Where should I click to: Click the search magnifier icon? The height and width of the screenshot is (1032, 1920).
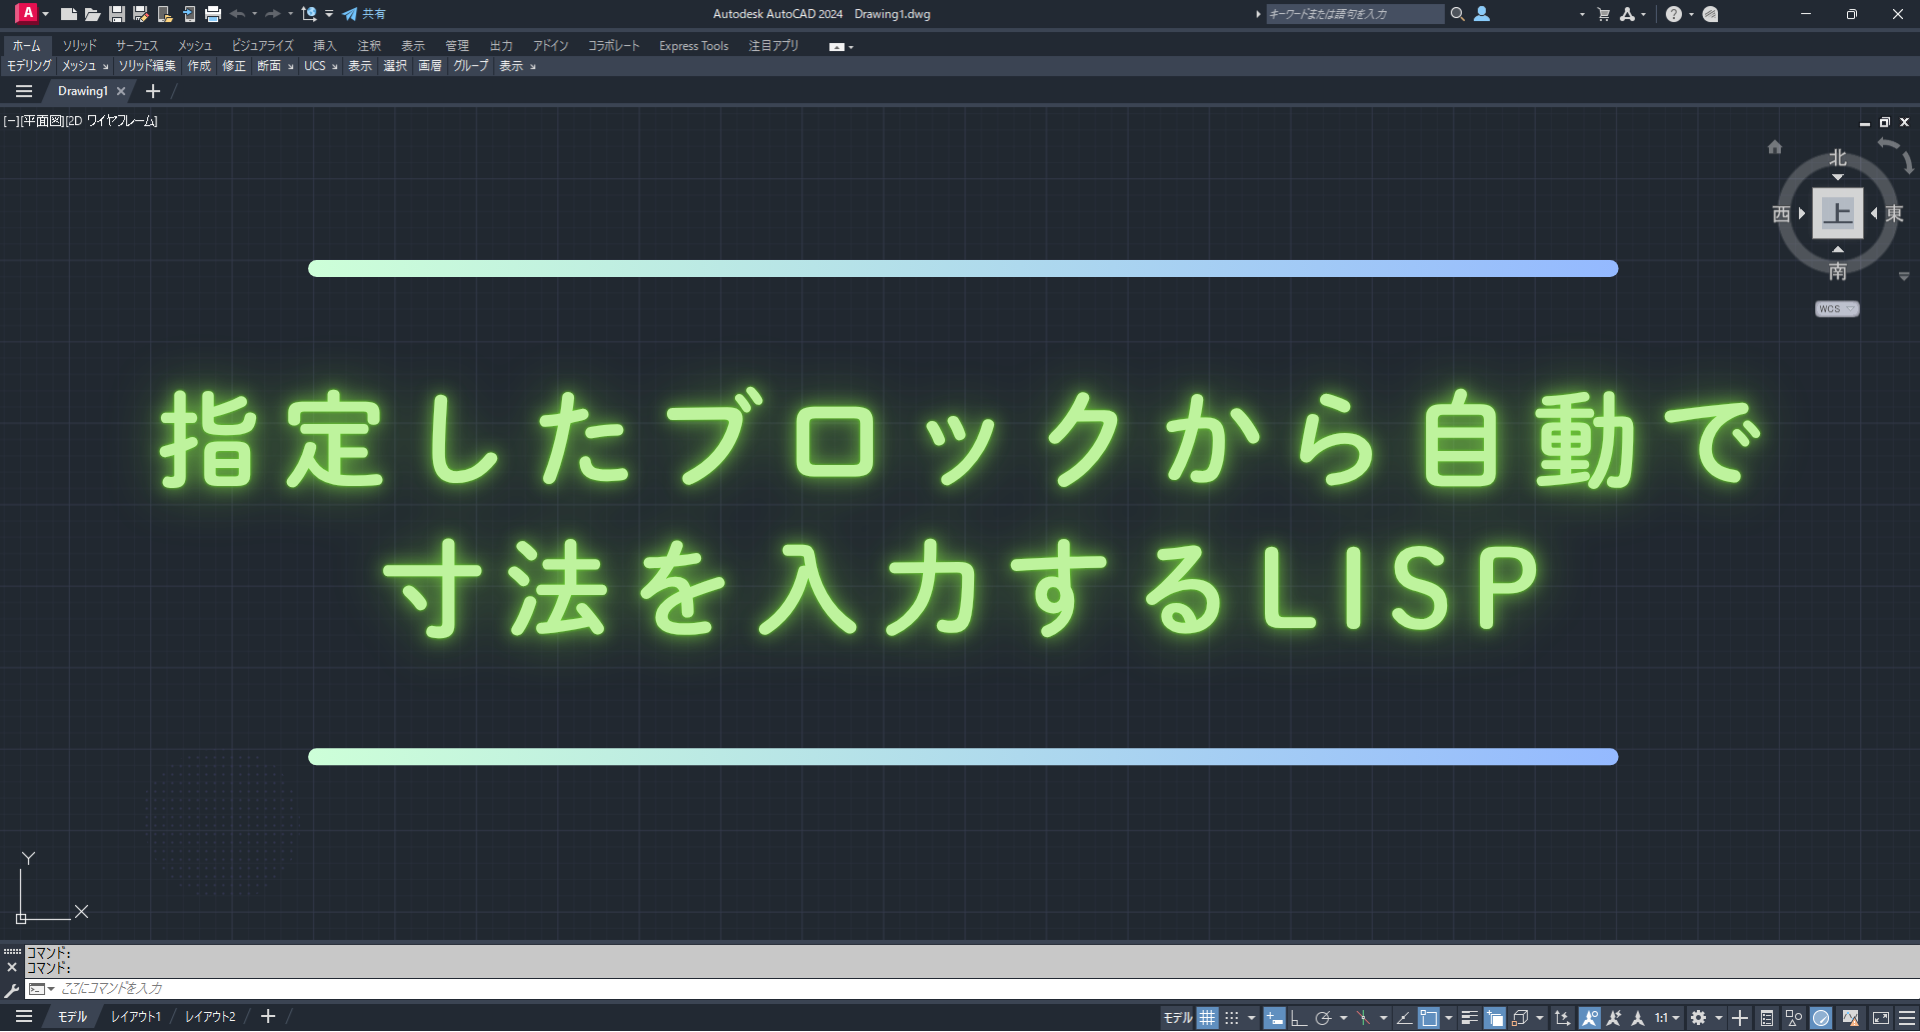(x=1457, y=14)
